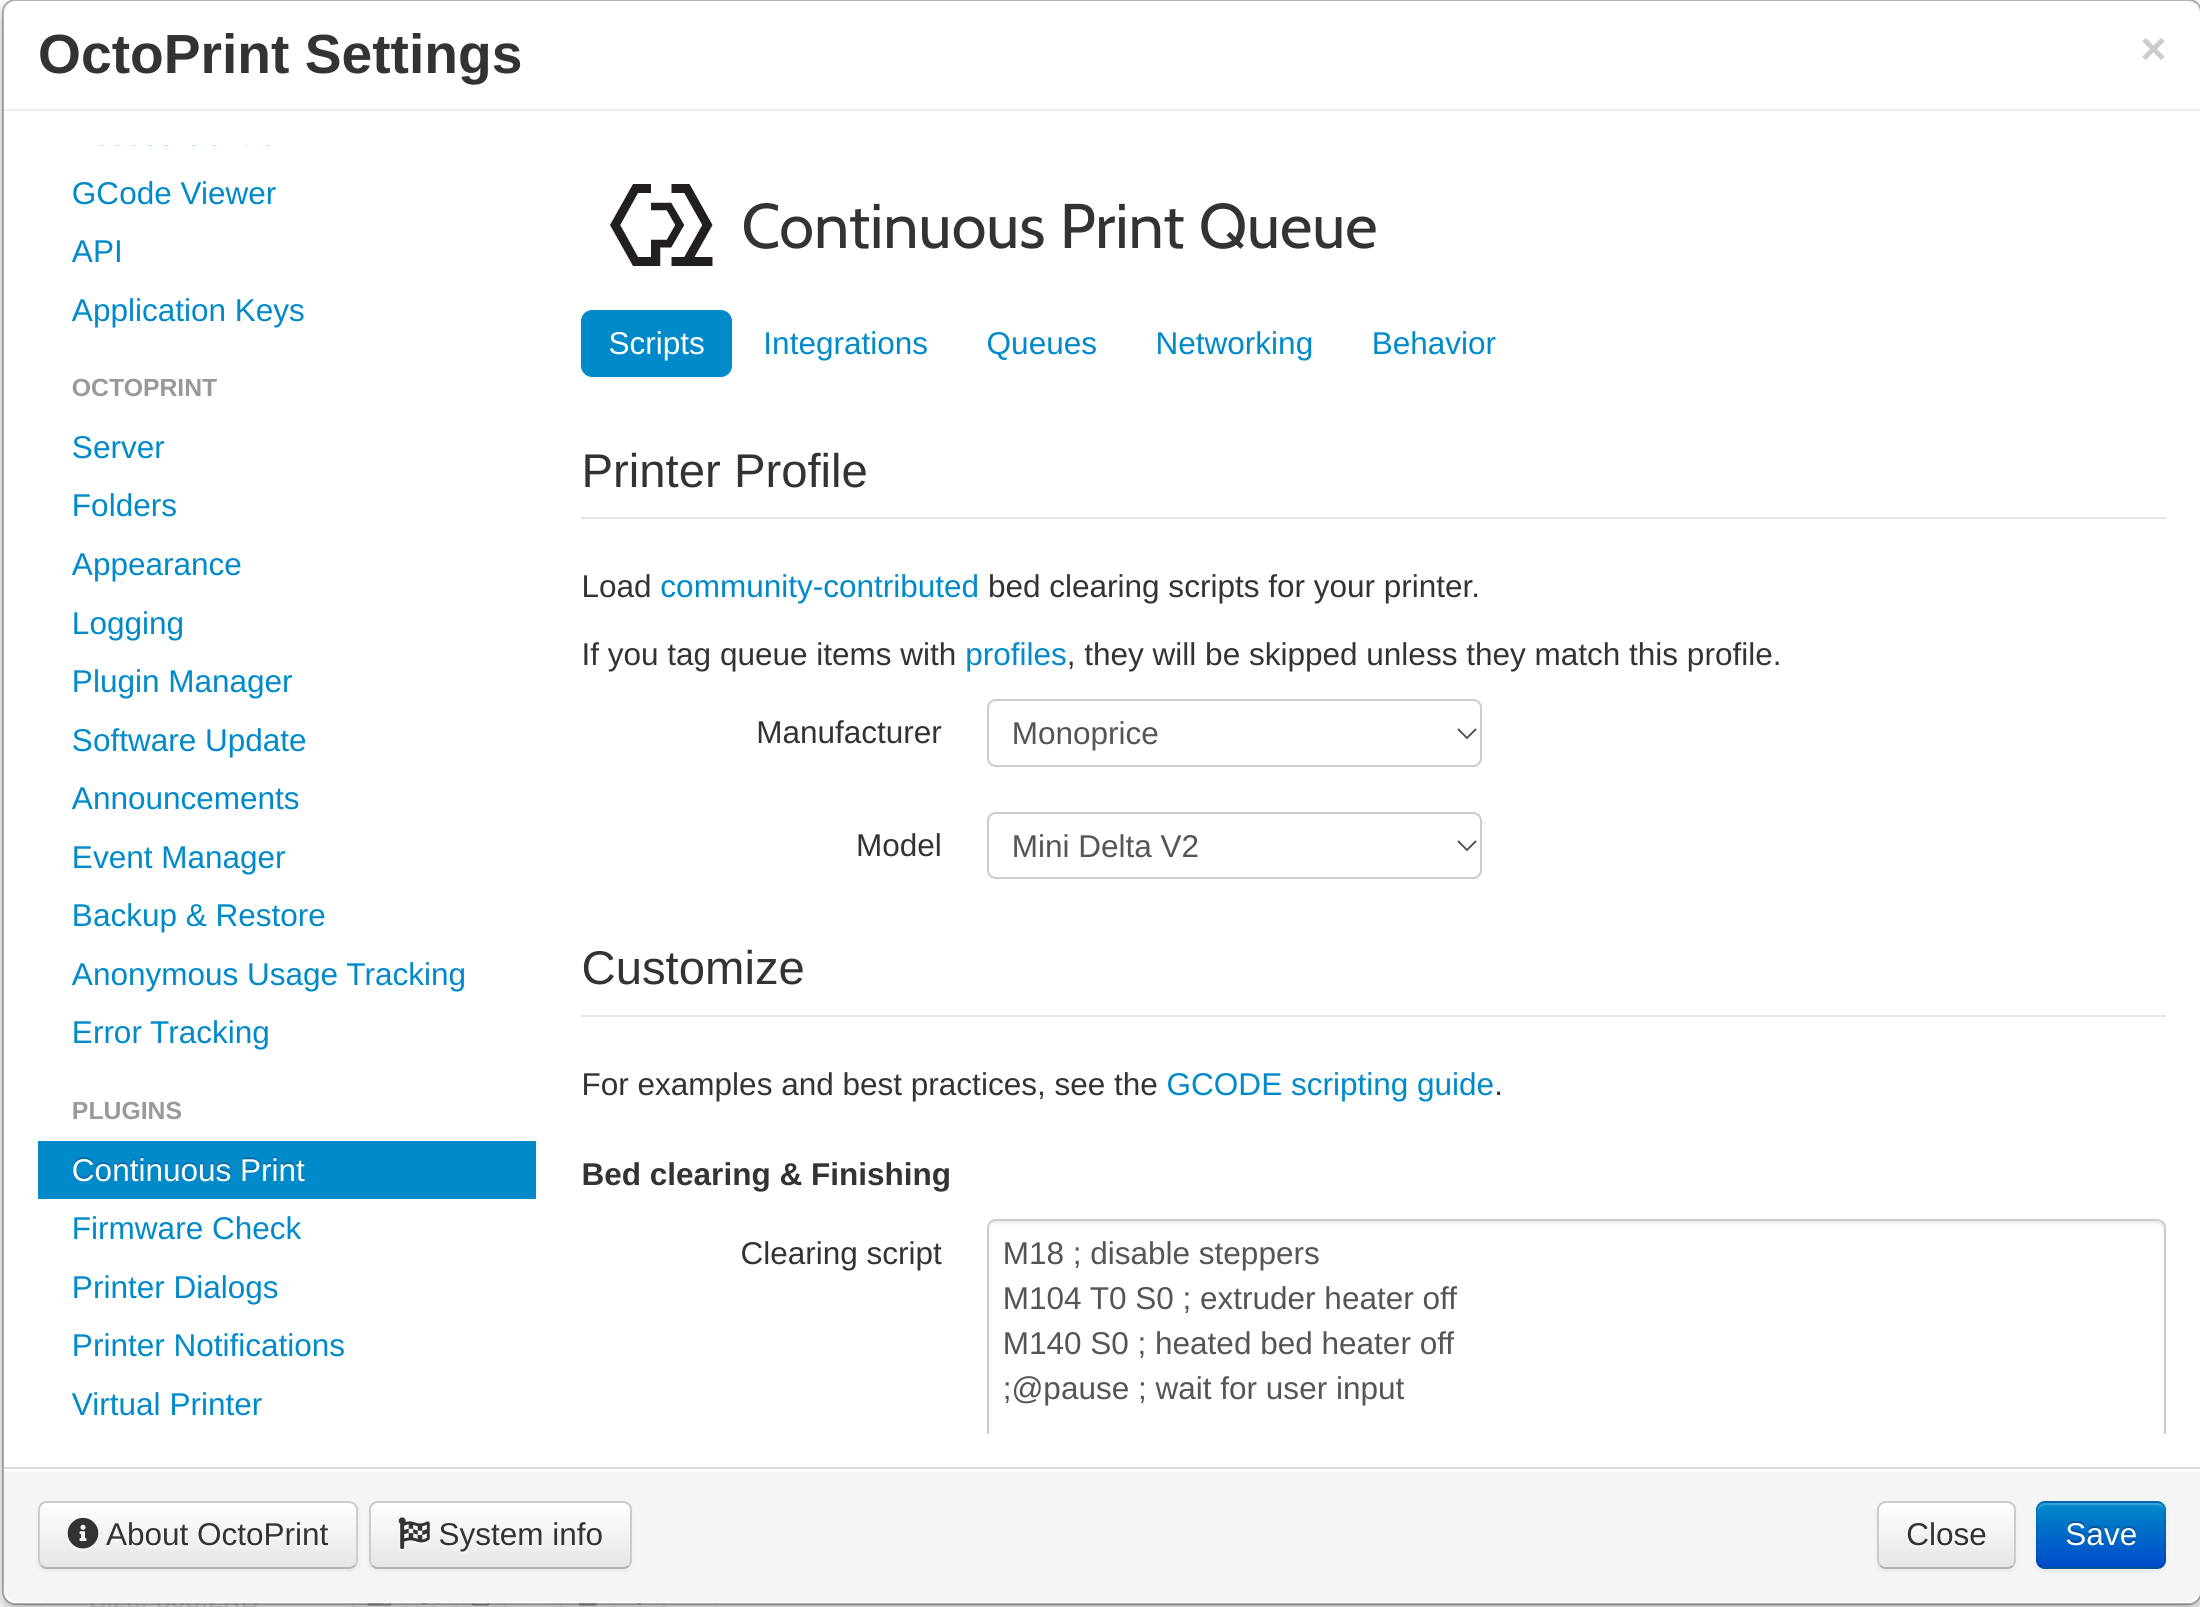2200x1607 pixels.
Task: Open the GCODE scripting guide link
Action: point(1329,1084)
